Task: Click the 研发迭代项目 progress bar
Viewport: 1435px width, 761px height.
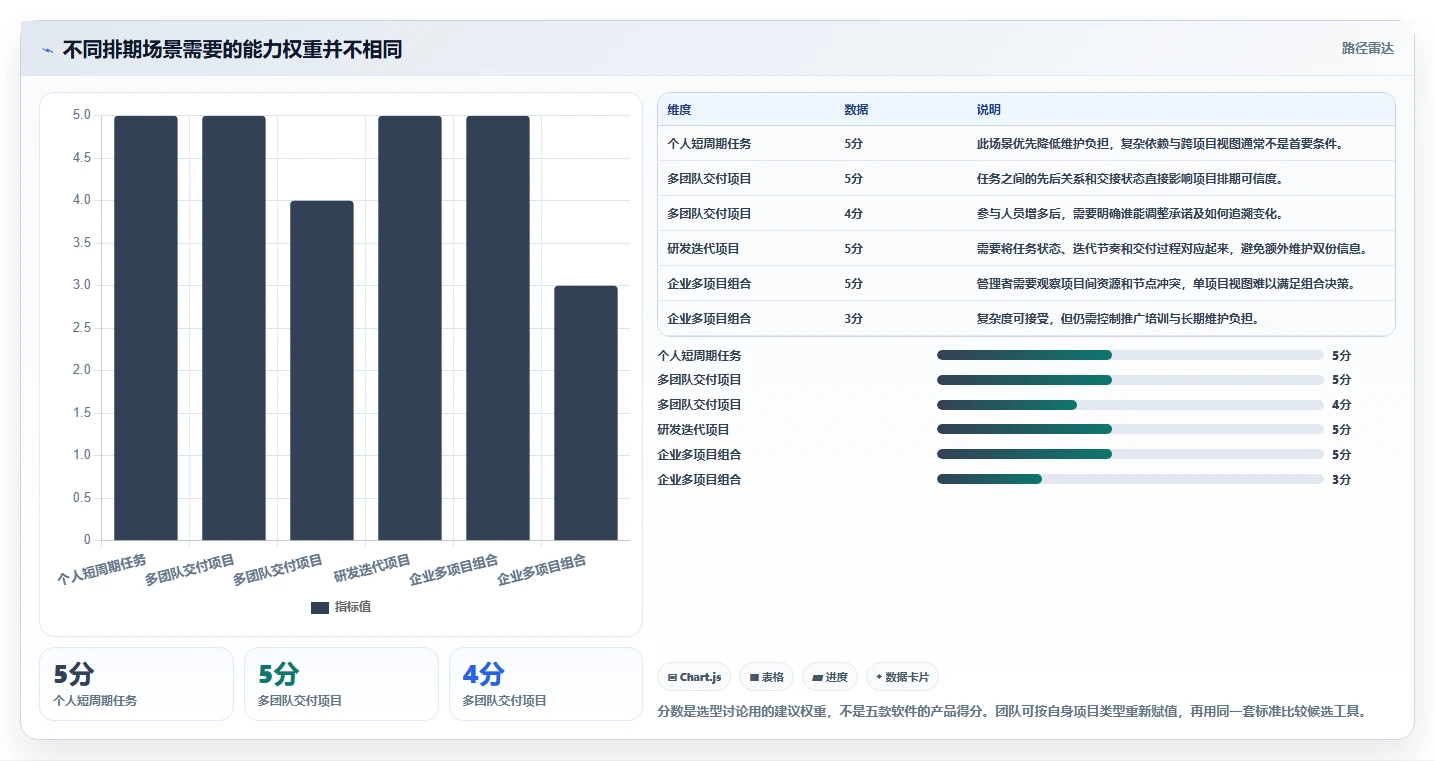Action: point(1130,430)
